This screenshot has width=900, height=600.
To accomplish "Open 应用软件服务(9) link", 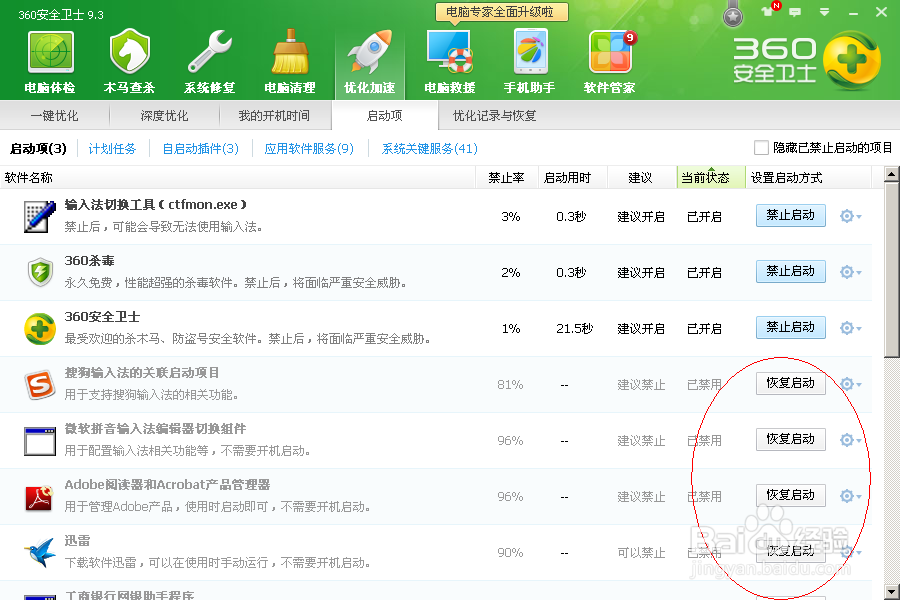I will pos(309,149).
